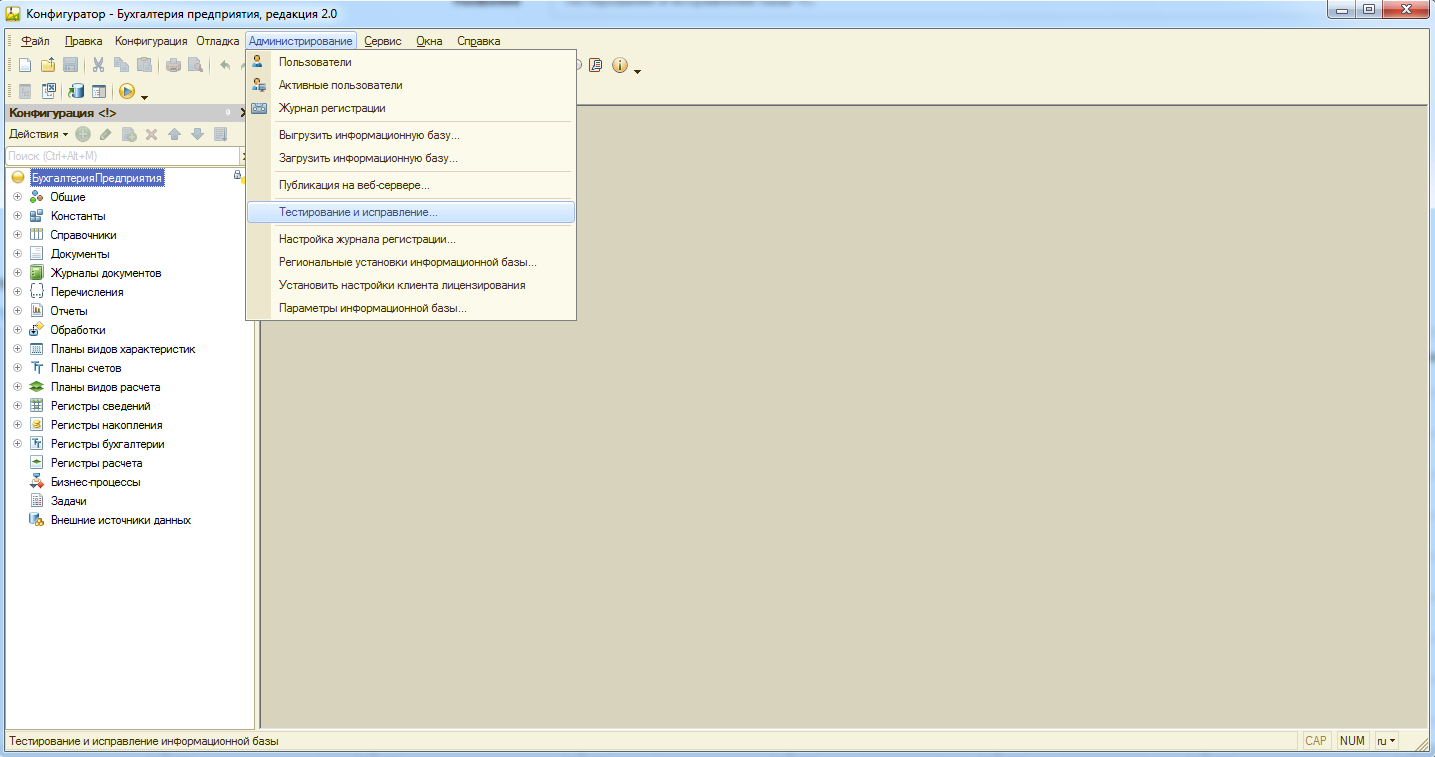Select Регистры расчета tree item

97,463
